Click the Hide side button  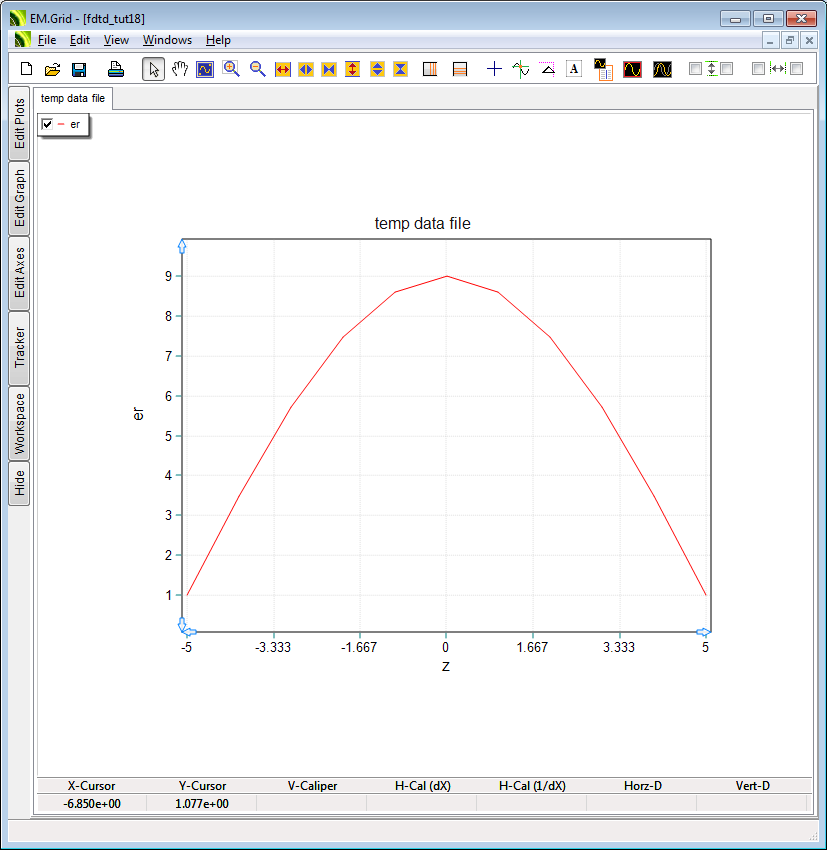point(19,484)
